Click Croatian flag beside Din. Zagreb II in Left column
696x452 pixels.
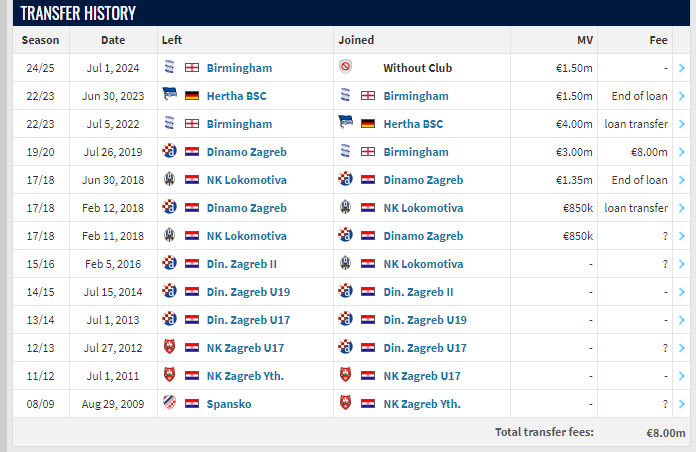point(192,264)
